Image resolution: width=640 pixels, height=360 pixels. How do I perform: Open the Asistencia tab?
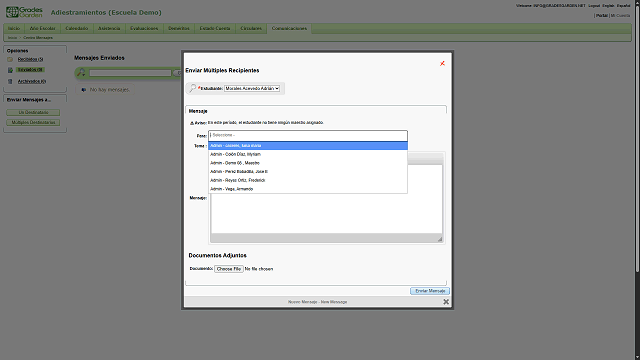[109, 28]
